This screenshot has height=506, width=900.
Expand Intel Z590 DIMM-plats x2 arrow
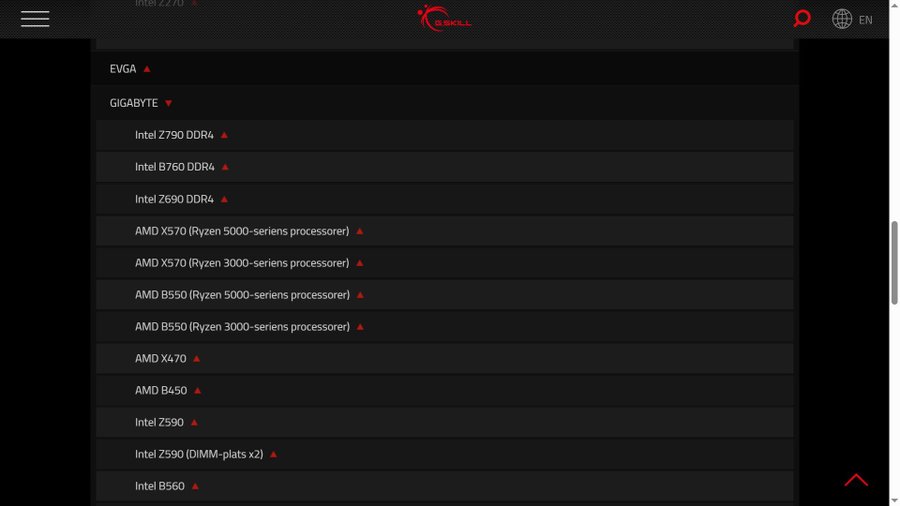pos(273,454)
